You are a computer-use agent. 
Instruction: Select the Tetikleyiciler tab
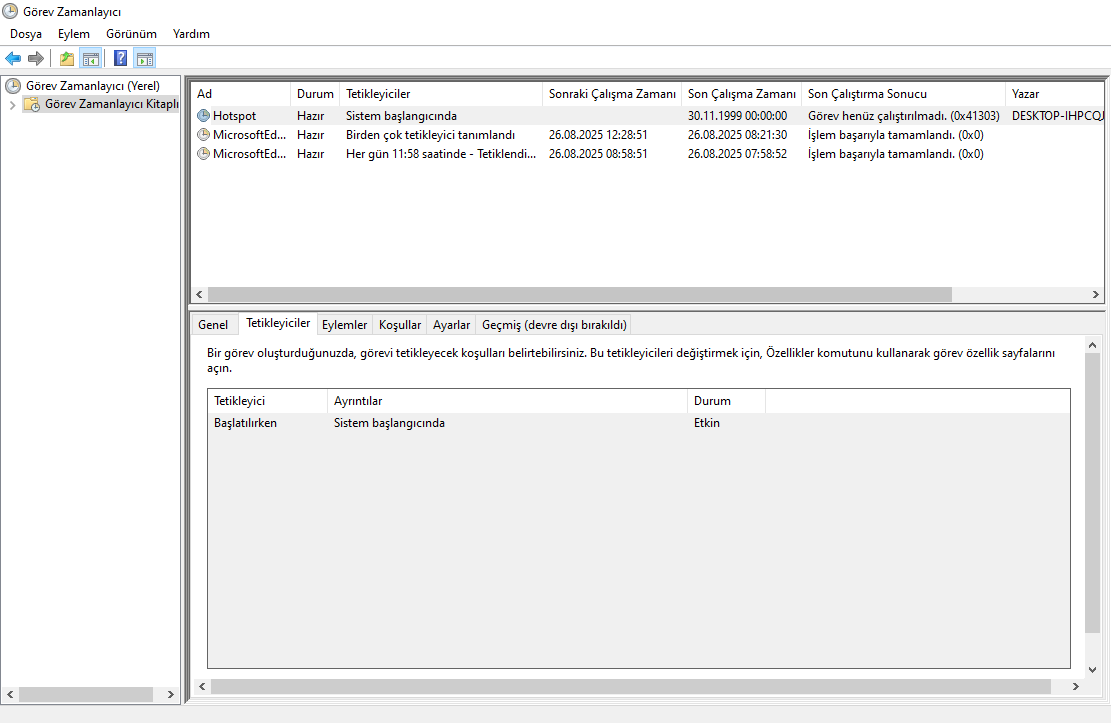pos(278,323)
